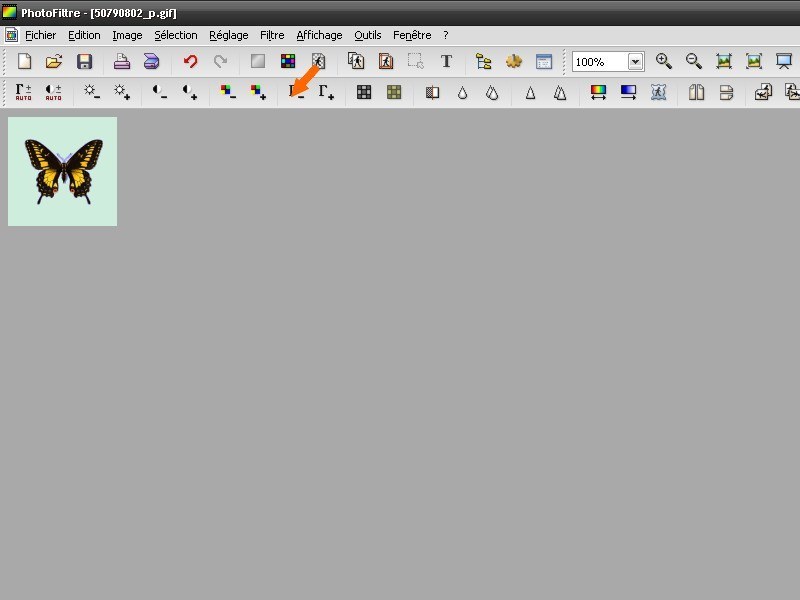Click the Gamma plus button
The height and width of the screenshot is (600, 800).
coord(326,92)
